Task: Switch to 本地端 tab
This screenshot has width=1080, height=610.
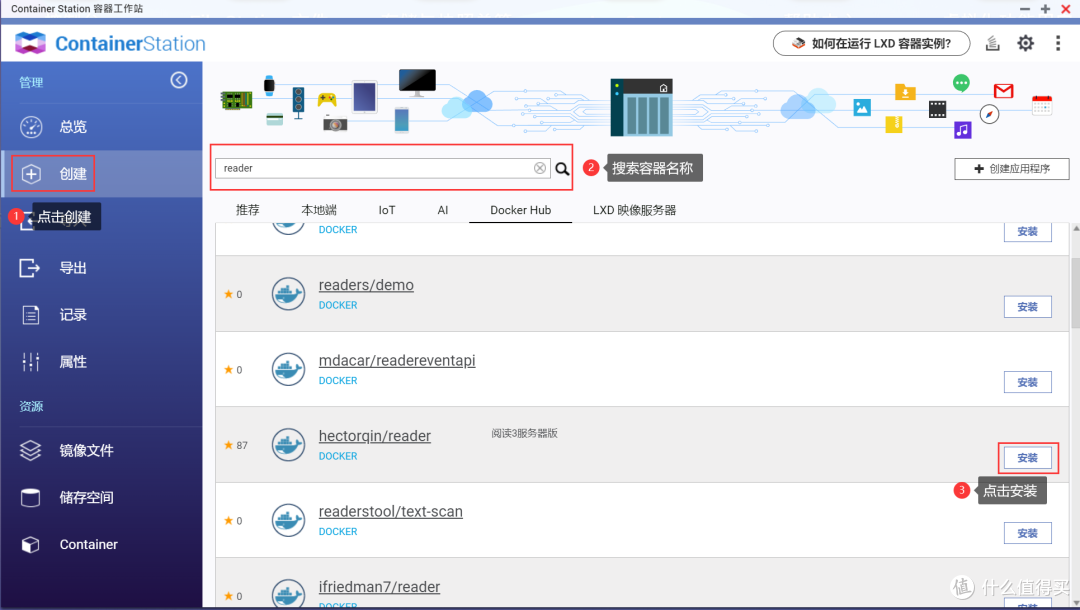Action: (x=319, y=210)
